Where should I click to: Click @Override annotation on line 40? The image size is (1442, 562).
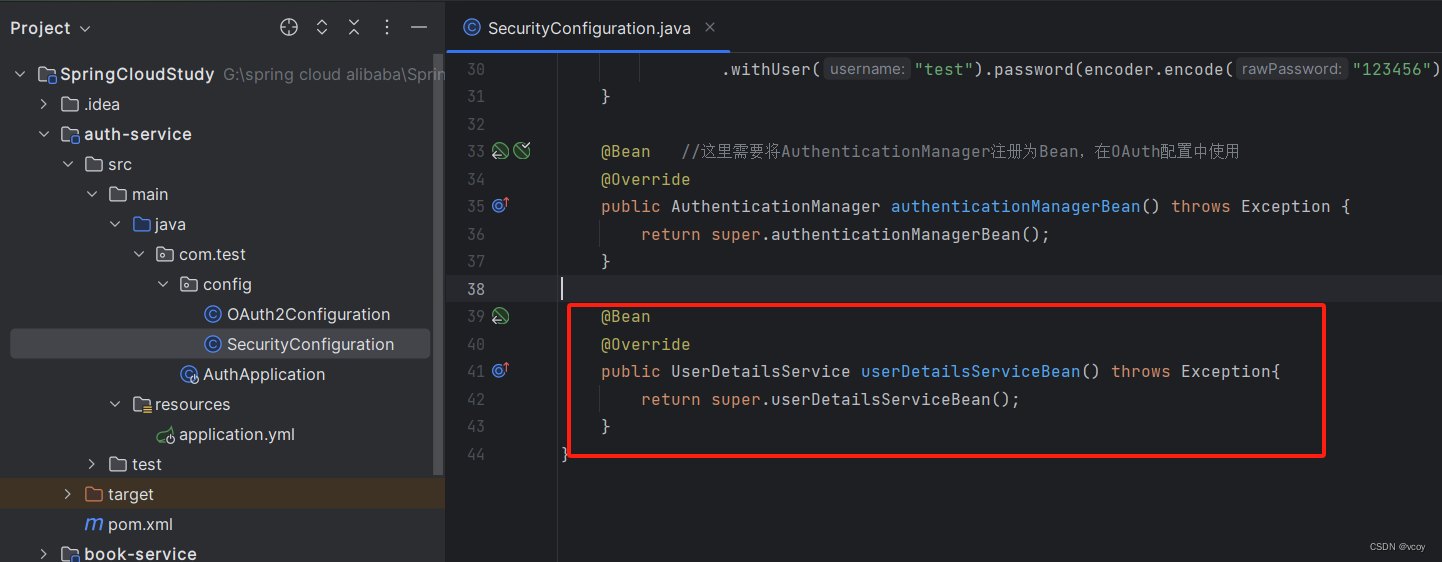[646, 344]
